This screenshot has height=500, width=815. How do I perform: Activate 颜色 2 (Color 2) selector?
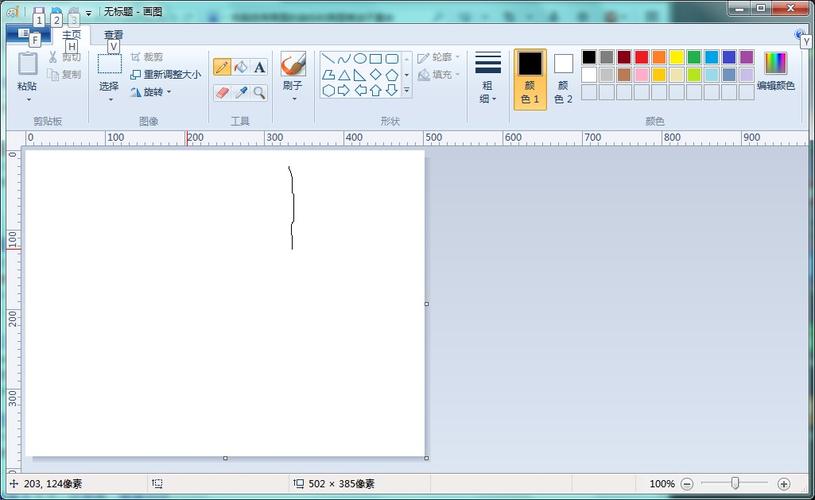click(x=563, y=78)
